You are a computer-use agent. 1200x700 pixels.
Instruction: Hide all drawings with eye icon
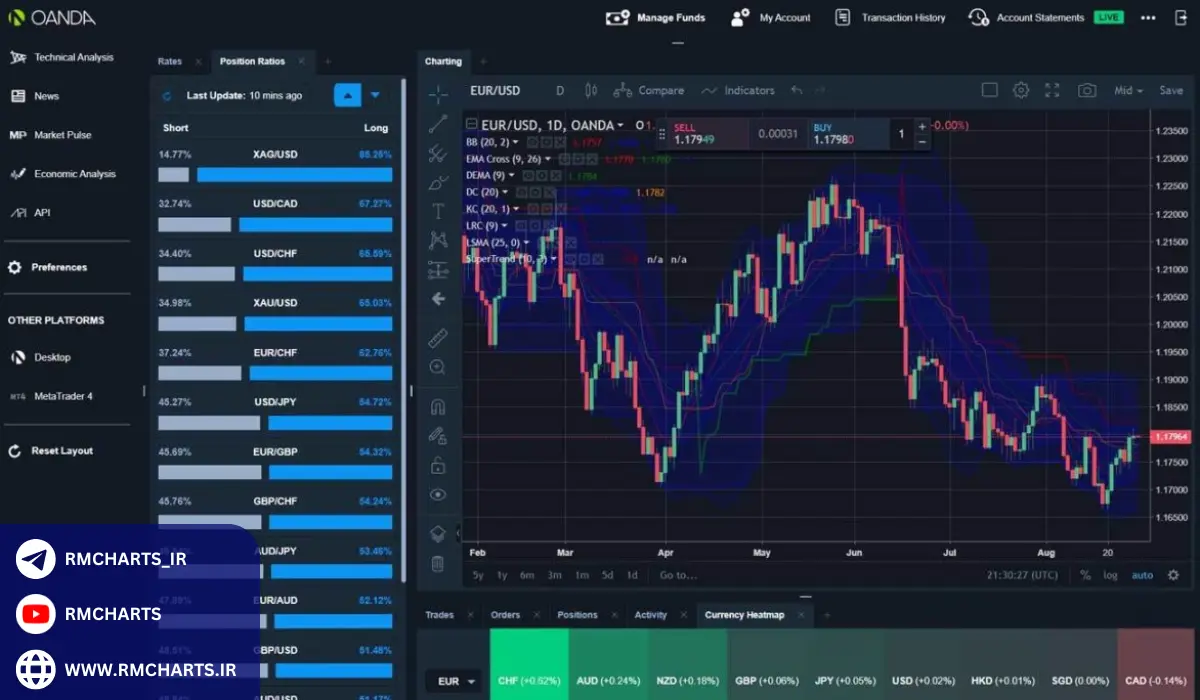[437, 494]
